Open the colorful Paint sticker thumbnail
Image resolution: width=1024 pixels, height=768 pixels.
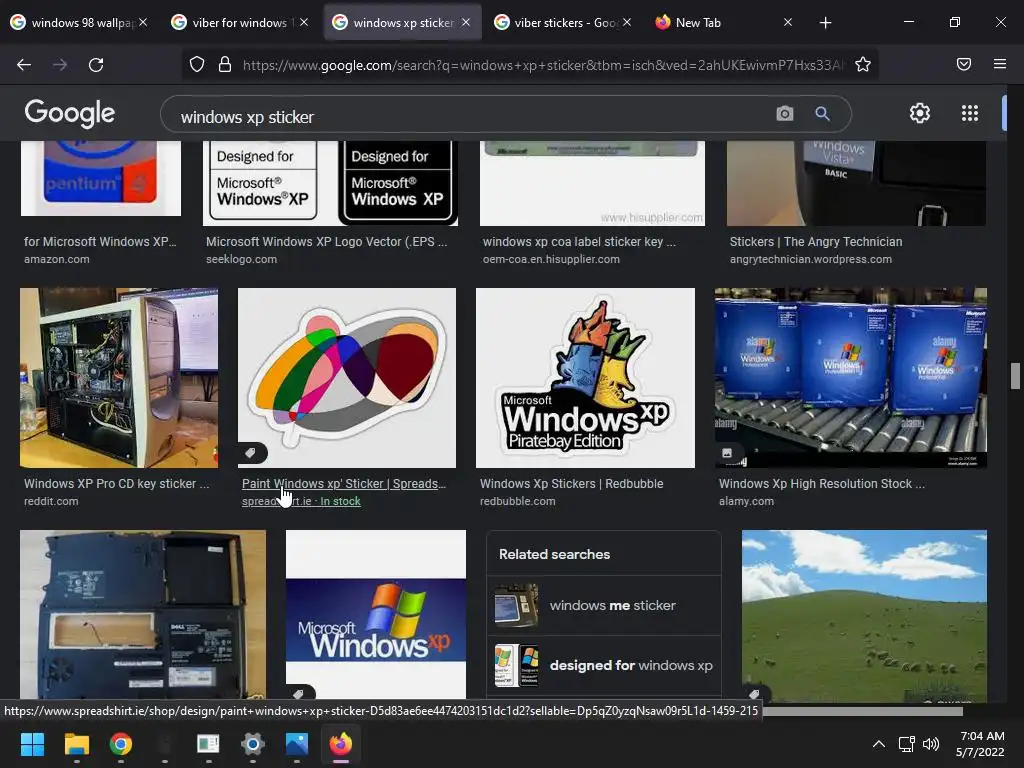(x=347, y=377)
